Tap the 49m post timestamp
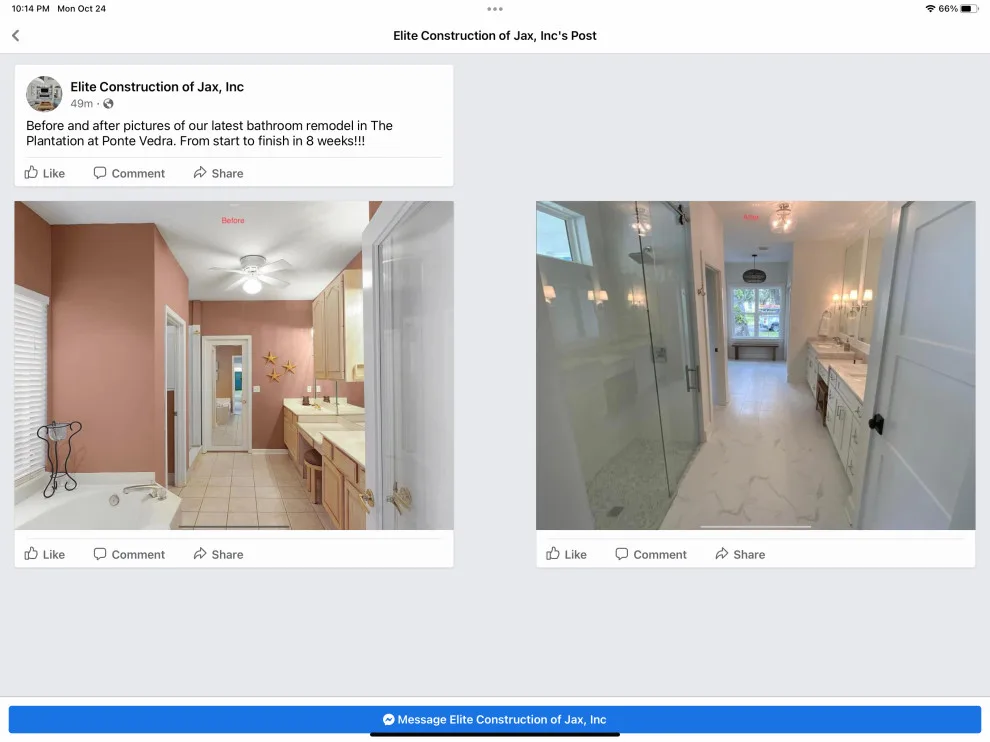The image size is (990, 742). (x=81, y=104)
